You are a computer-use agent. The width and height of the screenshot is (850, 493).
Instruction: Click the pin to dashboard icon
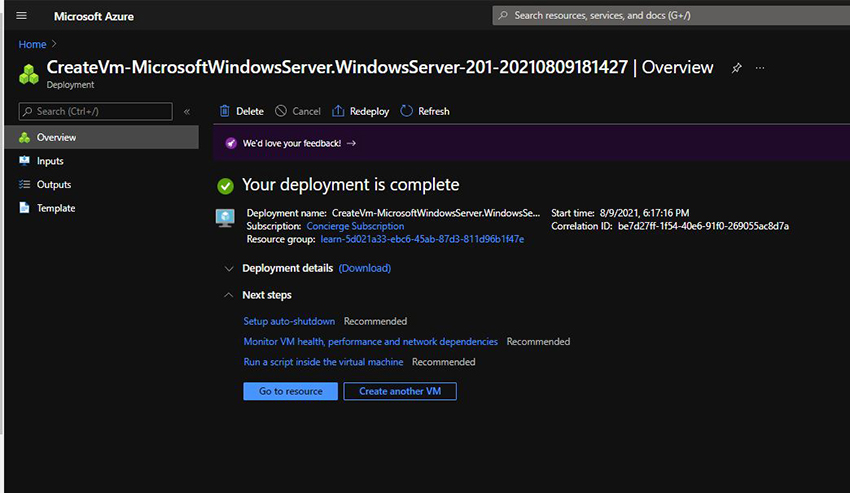pos(737,68)
